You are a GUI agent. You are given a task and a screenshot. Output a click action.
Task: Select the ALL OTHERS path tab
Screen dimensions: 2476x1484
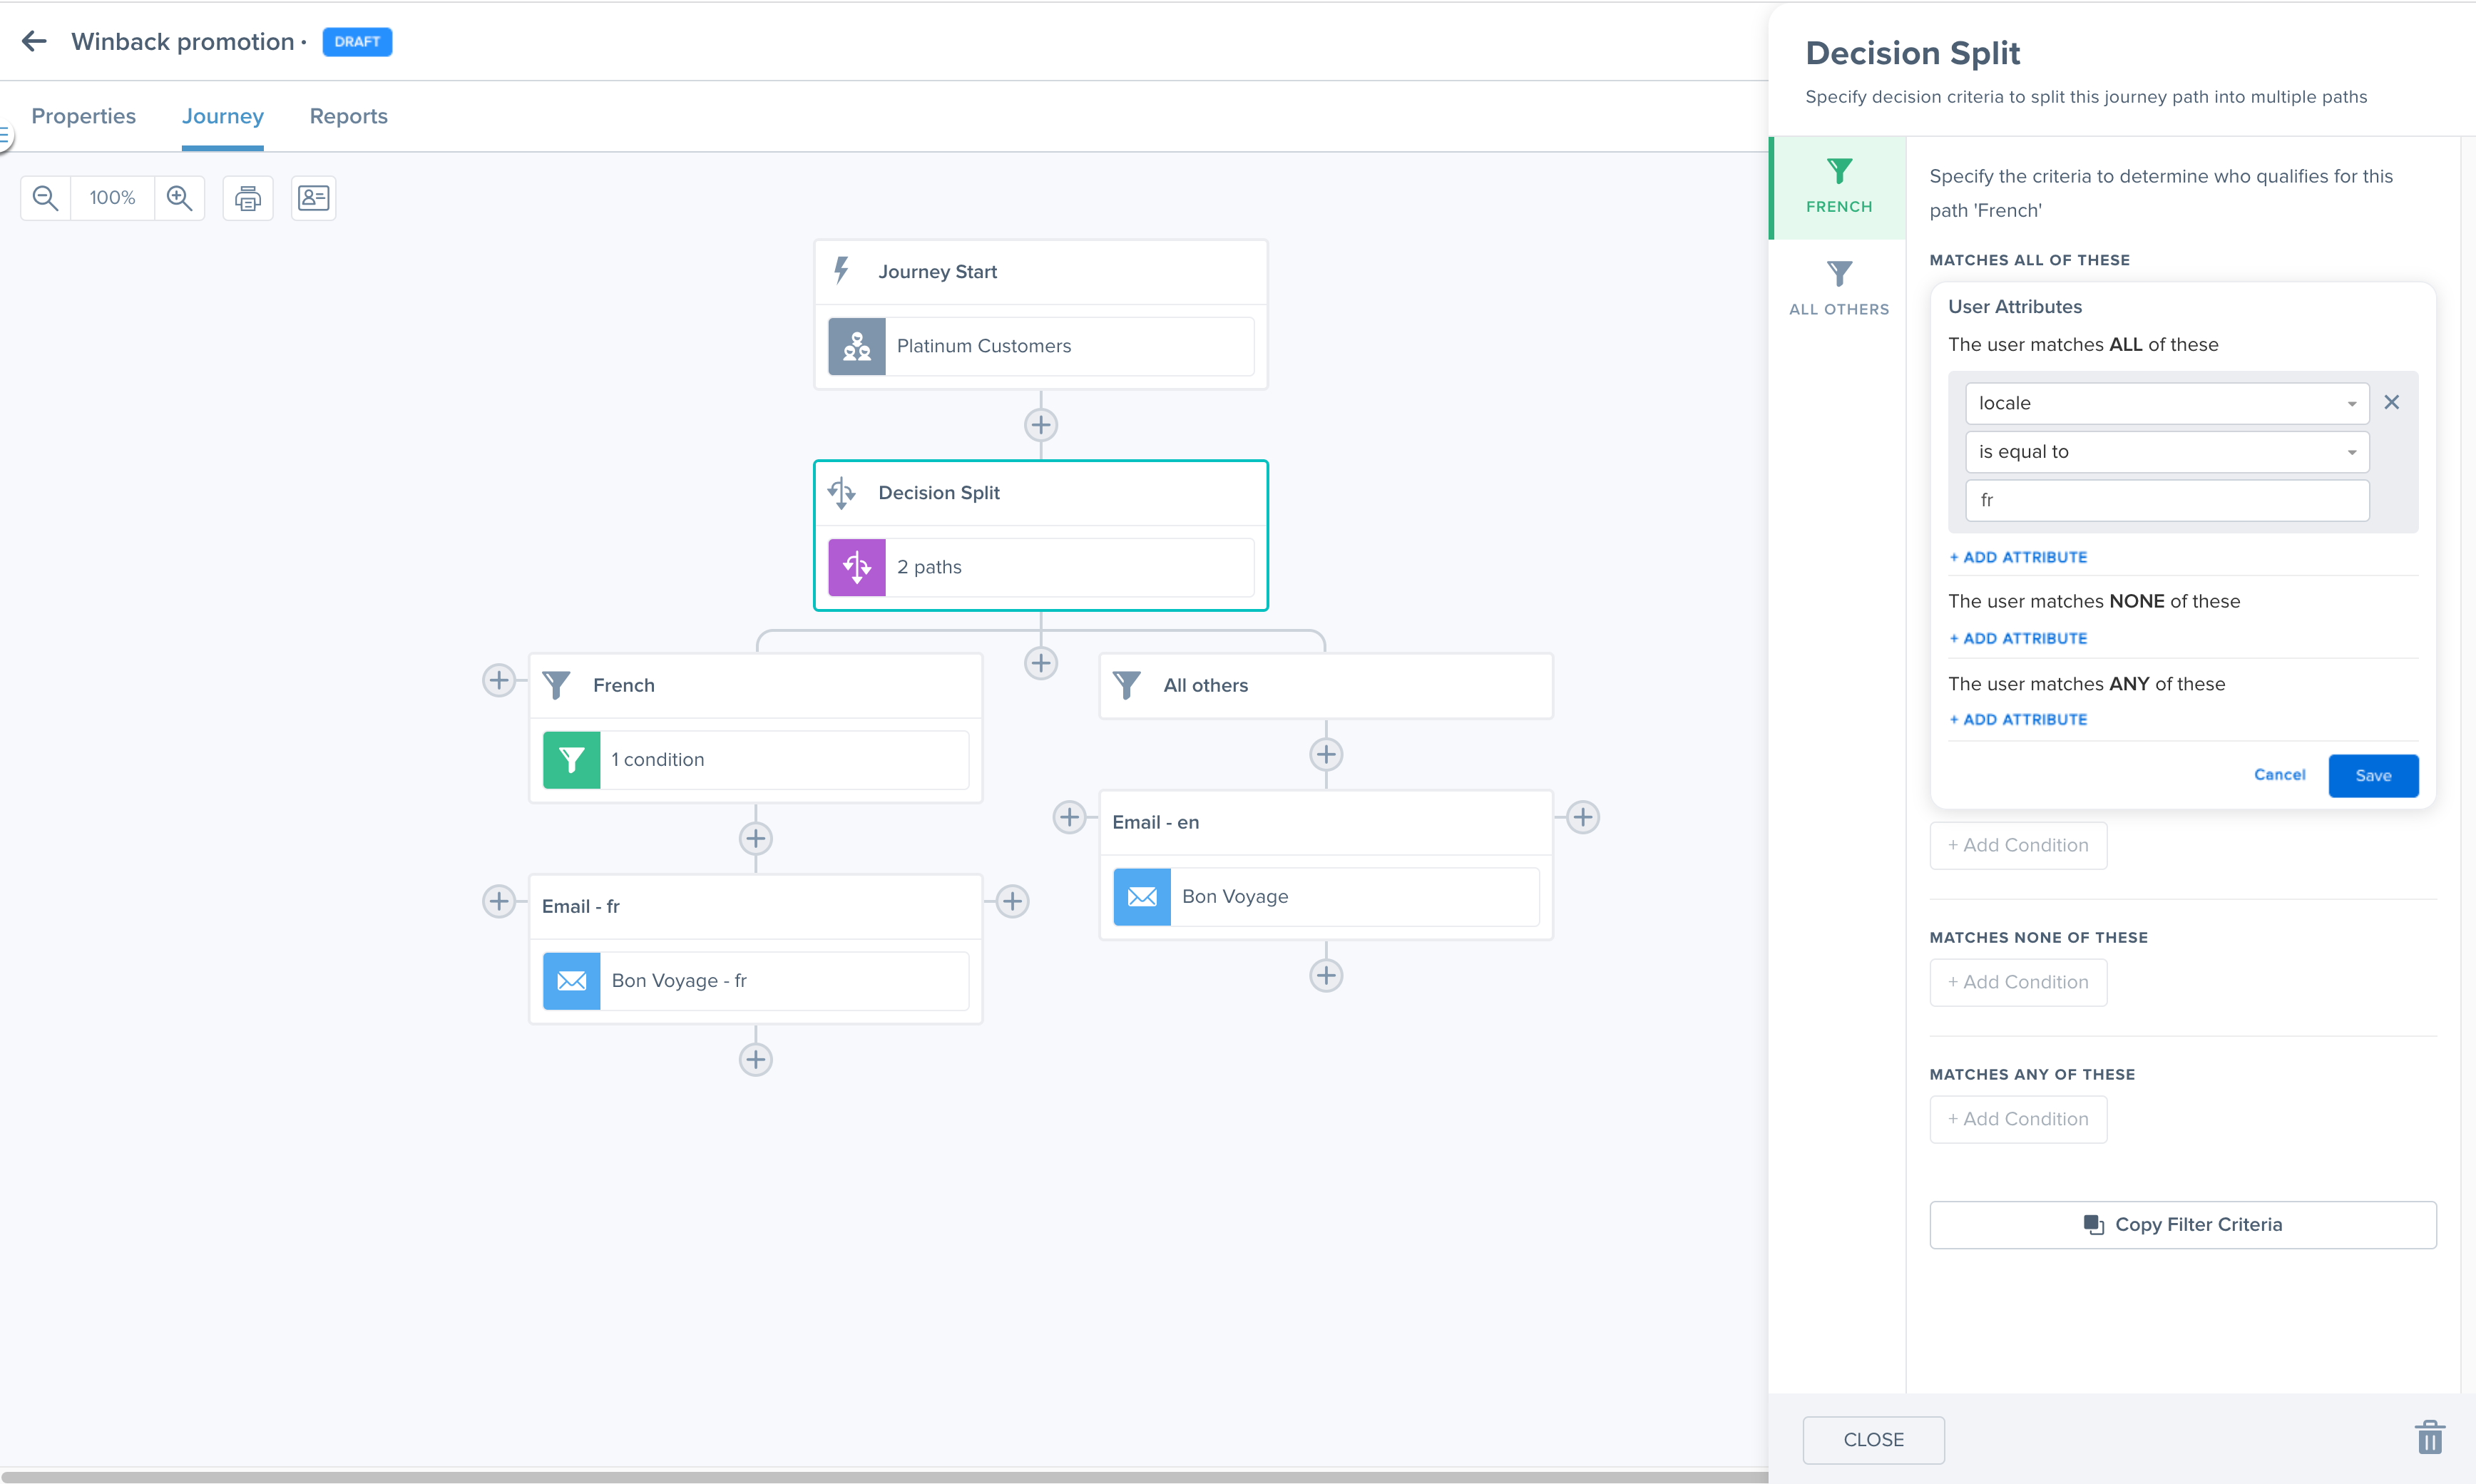coord(1838,289)
